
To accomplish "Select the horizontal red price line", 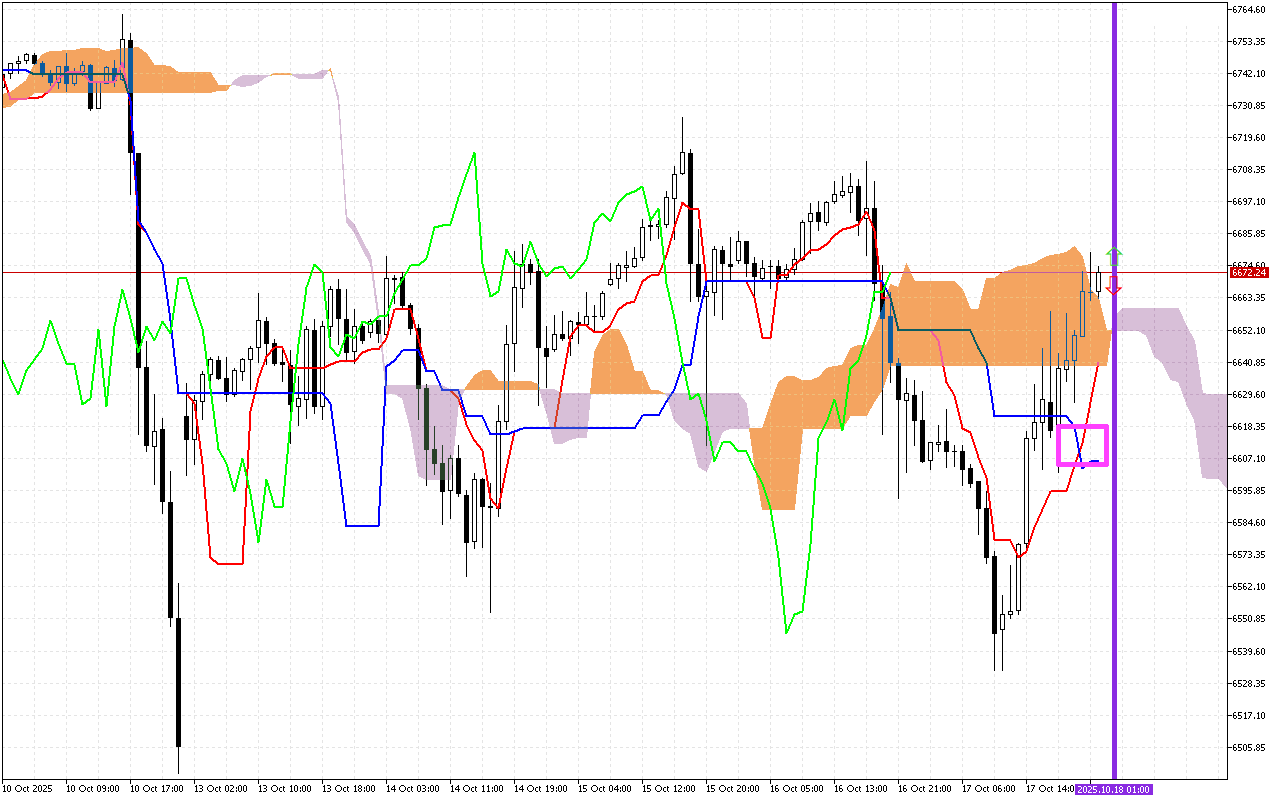I will click(600, 270).
